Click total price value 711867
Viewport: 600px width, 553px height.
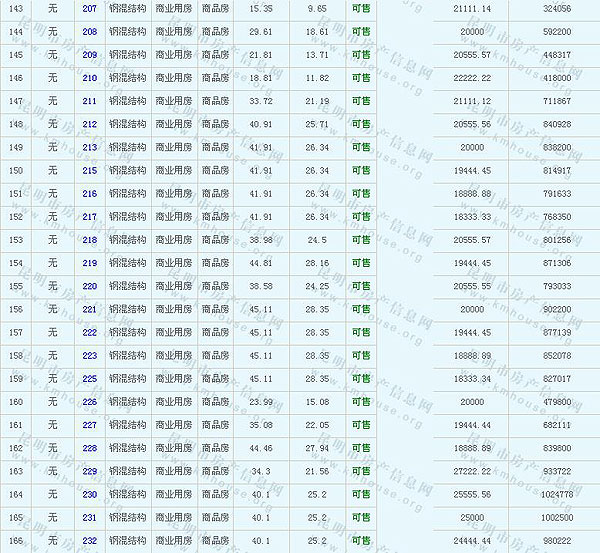553,101
